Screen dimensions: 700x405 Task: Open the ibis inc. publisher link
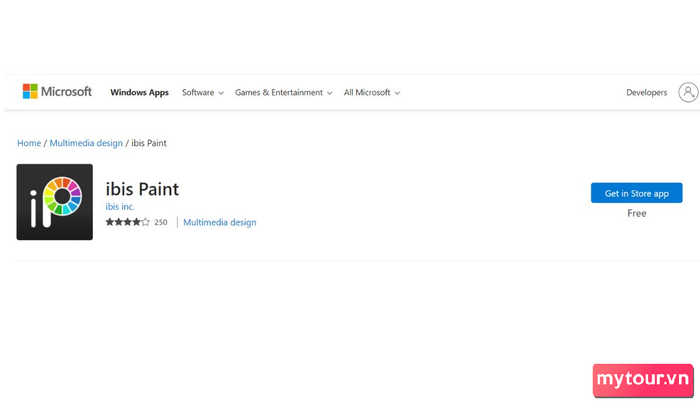coord(120,207)
